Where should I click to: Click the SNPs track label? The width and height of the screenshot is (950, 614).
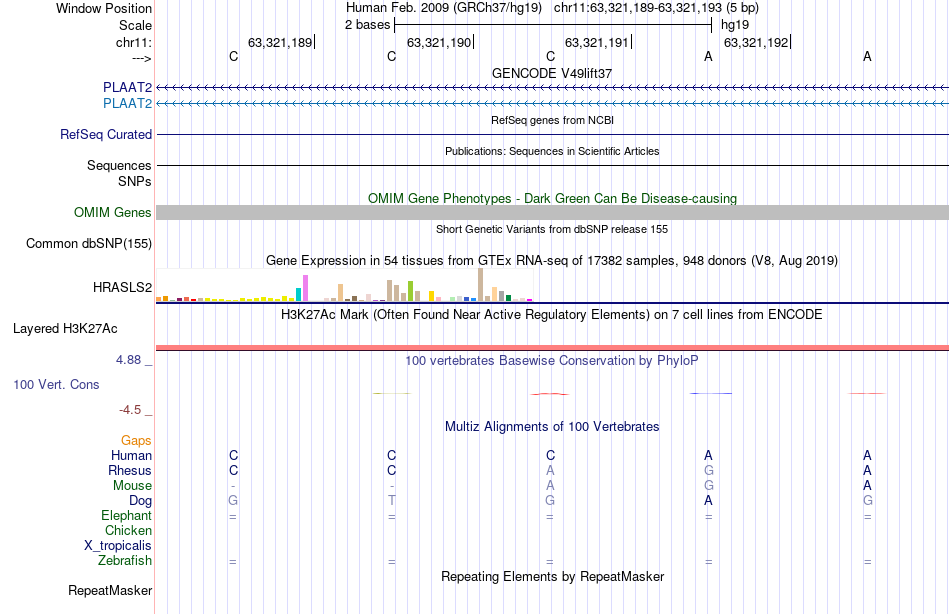click(135, 181)
